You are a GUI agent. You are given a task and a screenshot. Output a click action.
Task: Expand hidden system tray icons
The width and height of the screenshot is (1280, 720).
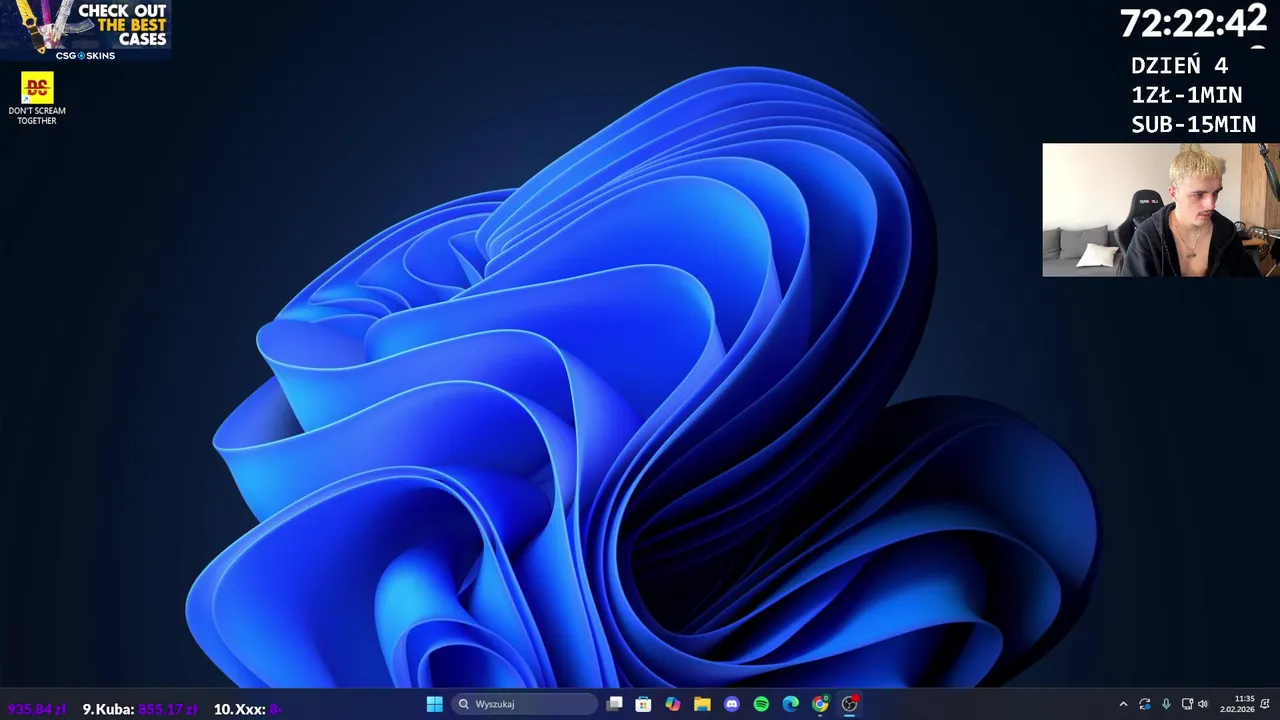1123,704
